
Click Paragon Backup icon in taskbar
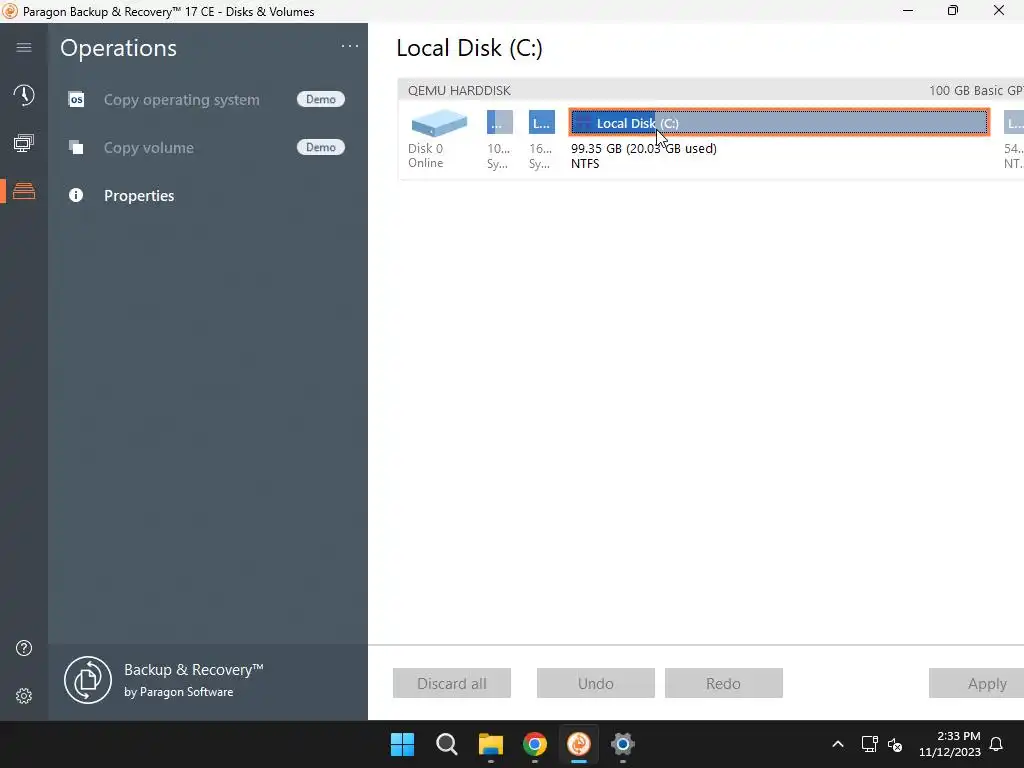[579, 744]
